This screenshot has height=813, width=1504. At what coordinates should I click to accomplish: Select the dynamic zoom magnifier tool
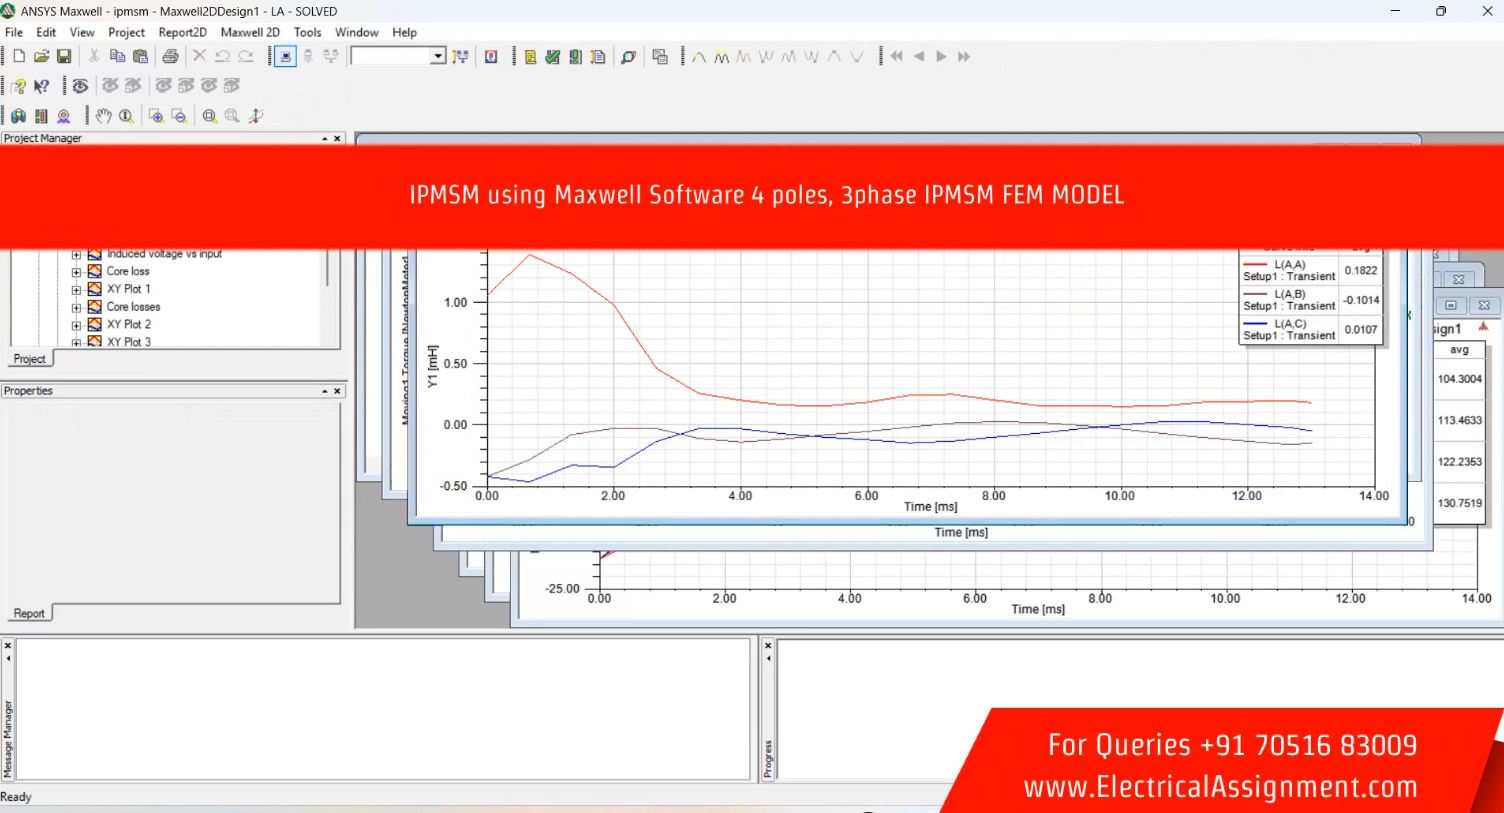pos(126,116)
